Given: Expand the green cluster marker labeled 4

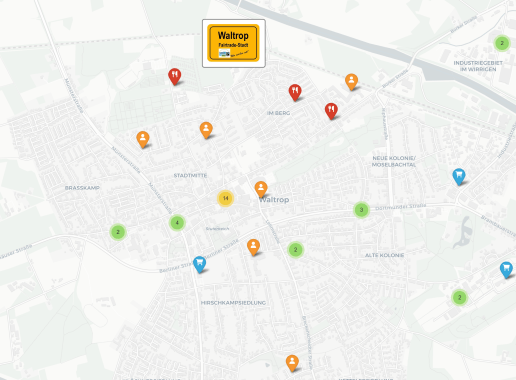Looking at the screenshot, I should (x=177, y=223).
